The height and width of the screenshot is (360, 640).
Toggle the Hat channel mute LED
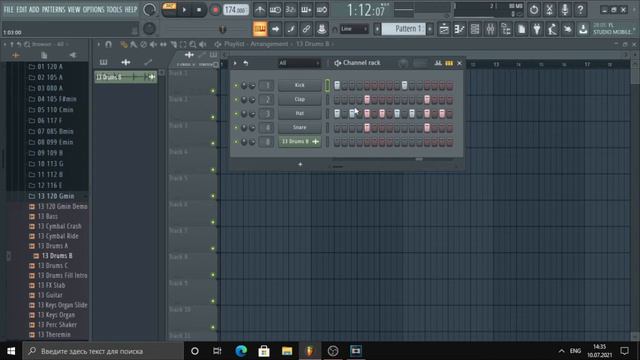coord(236,113)
